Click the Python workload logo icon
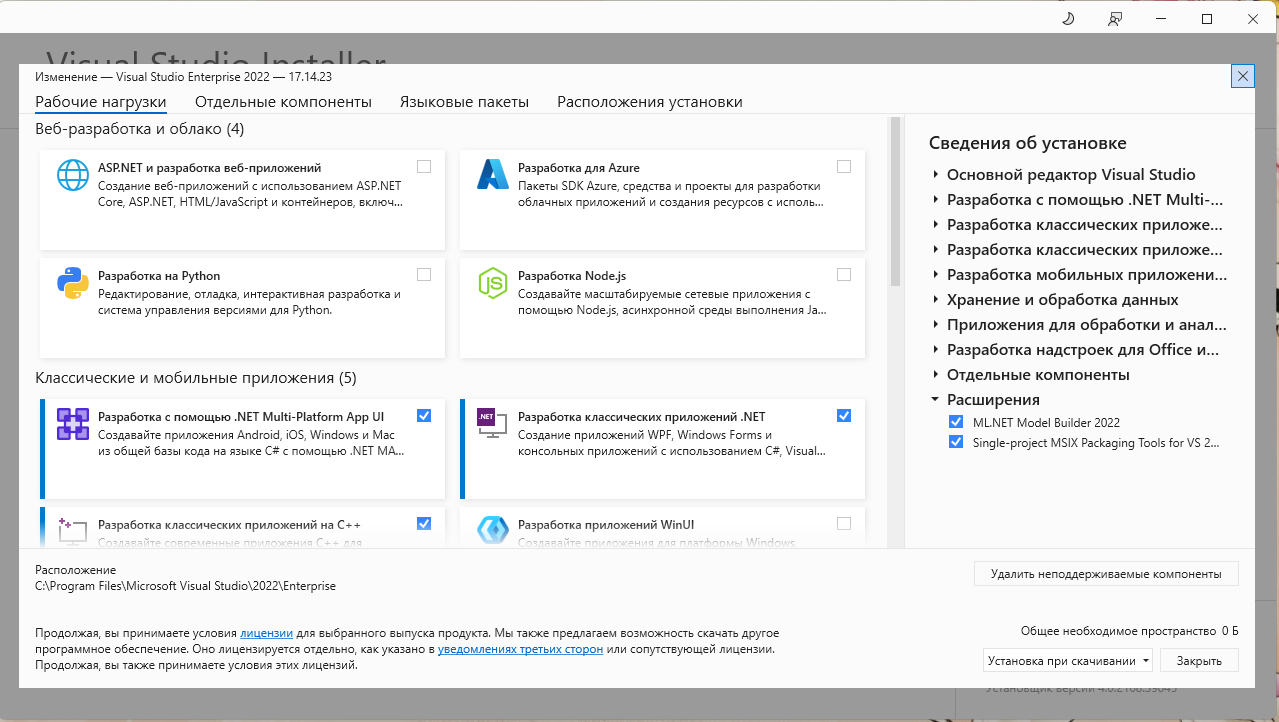This screenshot has height=722, width=1279. [x=73, y=283]
